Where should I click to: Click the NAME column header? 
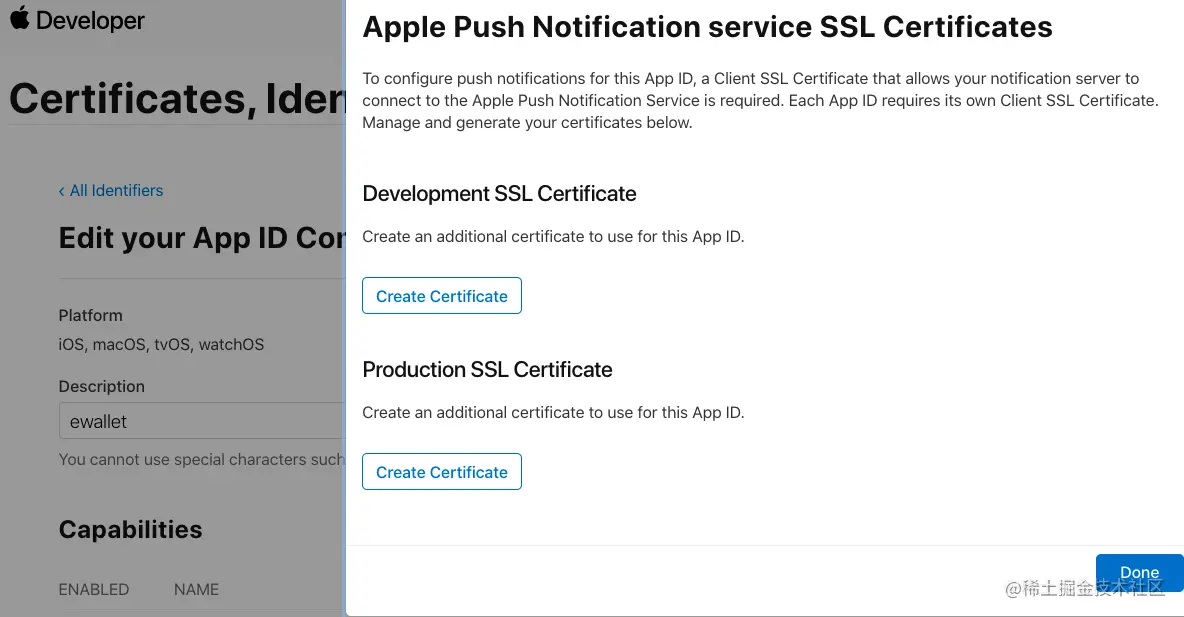(196, 589)
